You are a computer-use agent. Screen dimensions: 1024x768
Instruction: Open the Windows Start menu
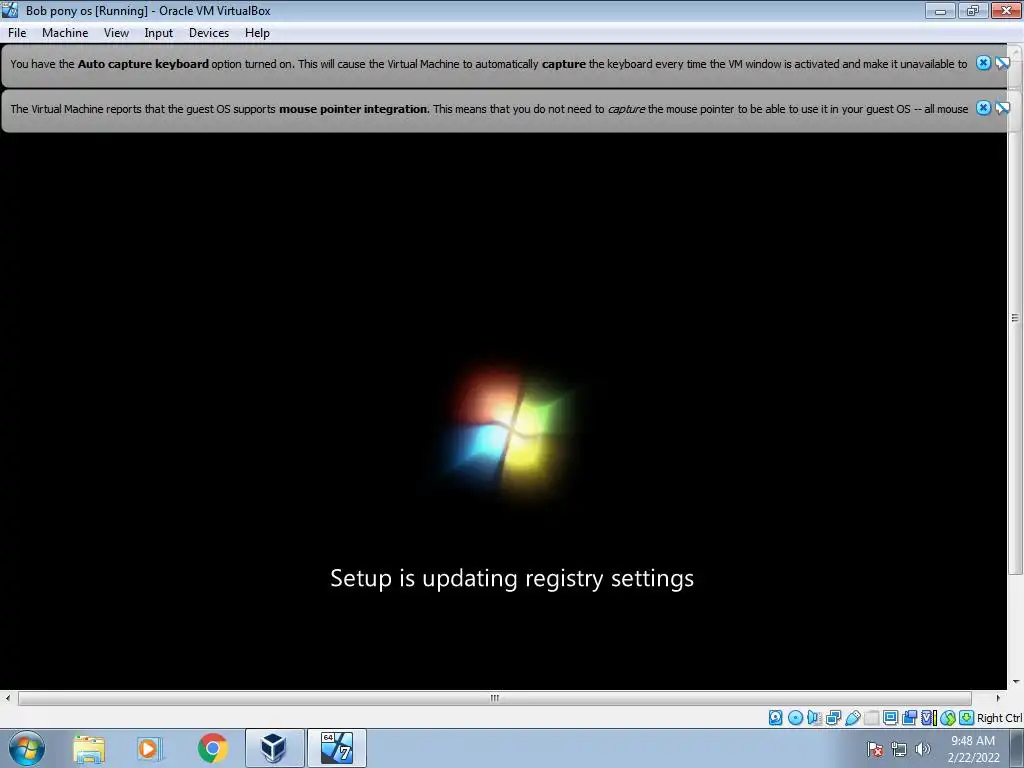pos(27,748)
